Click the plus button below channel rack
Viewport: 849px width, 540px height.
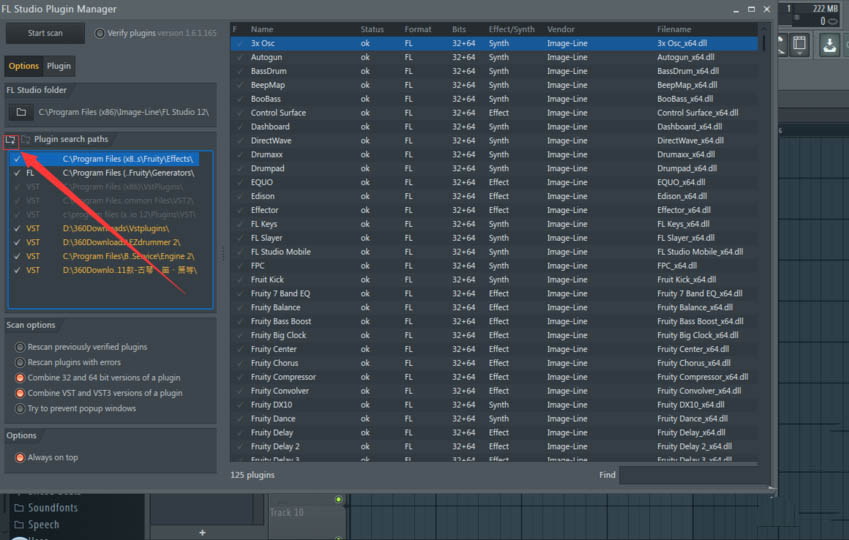(x=203, y=532)
